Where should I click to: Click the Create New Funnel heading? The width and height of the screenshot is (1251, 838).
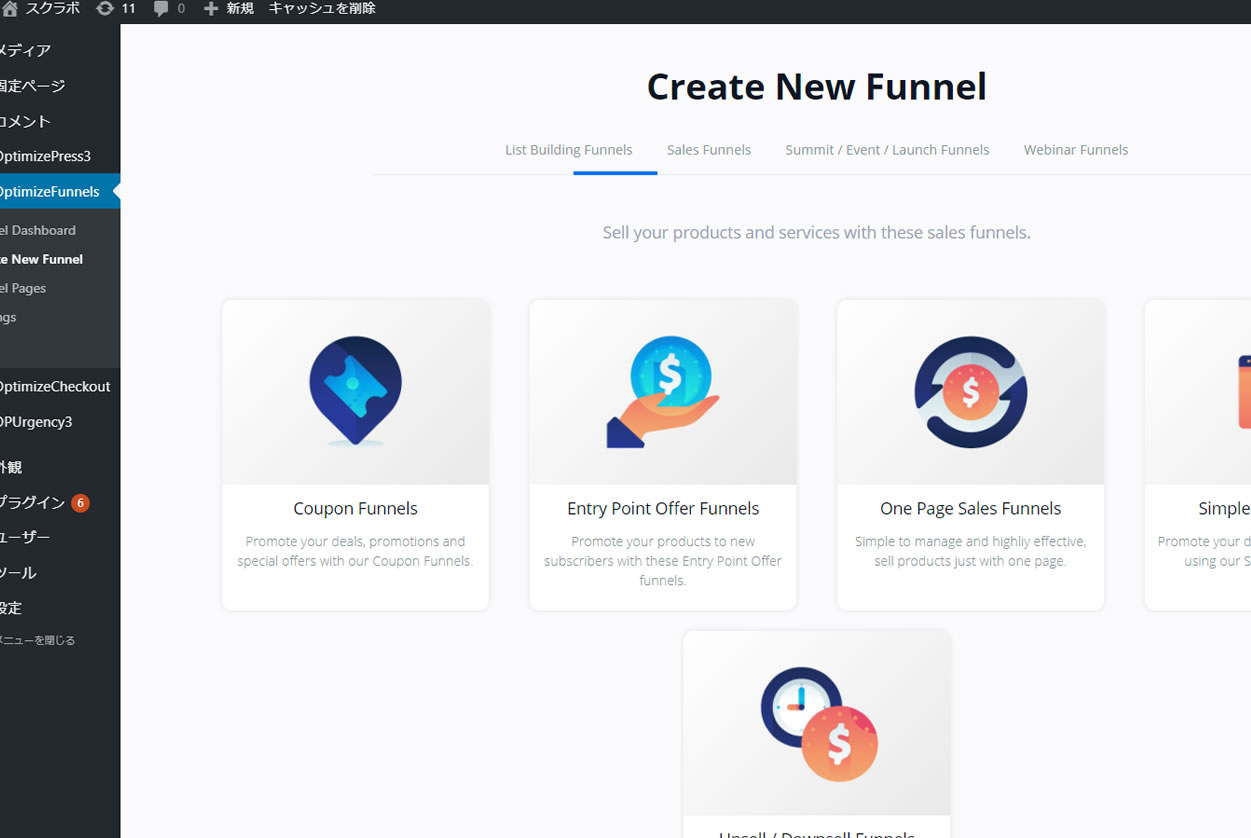(816, 87)
